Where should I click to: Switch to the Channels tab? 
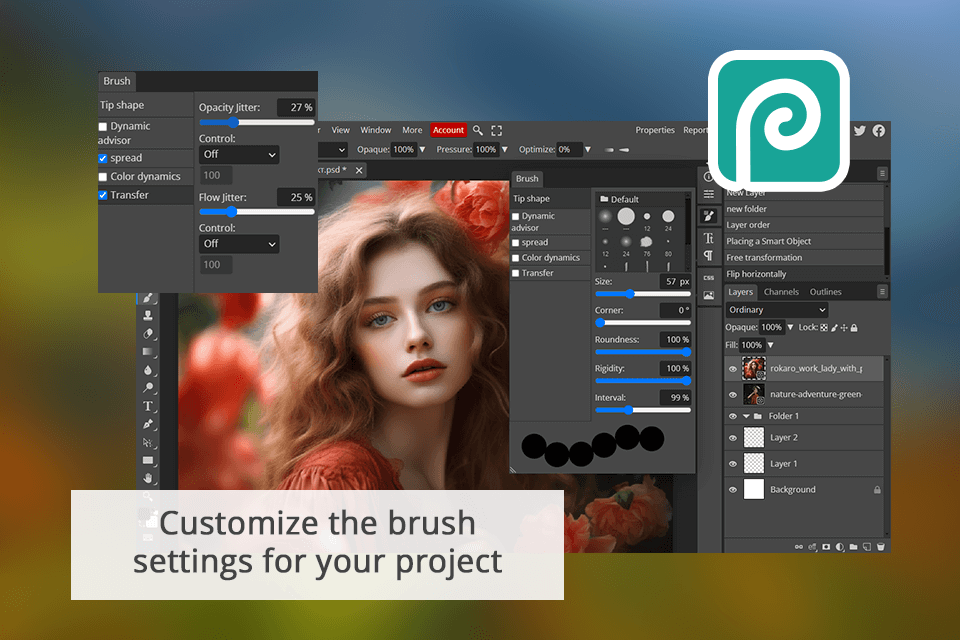pyautogui.click(x=781, y=292)
